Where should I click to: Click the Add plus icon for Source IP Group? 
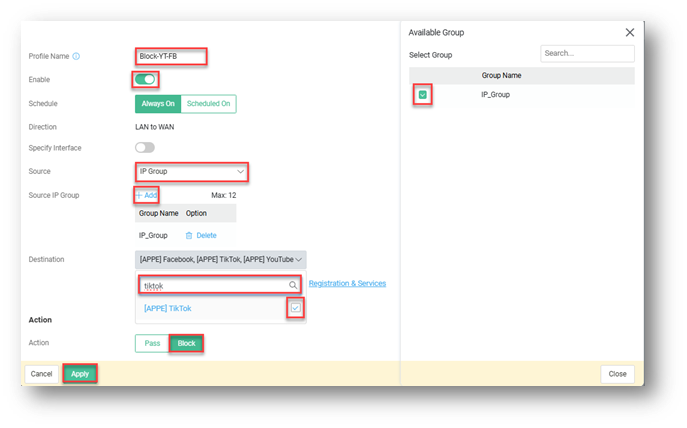pos(139,195)
